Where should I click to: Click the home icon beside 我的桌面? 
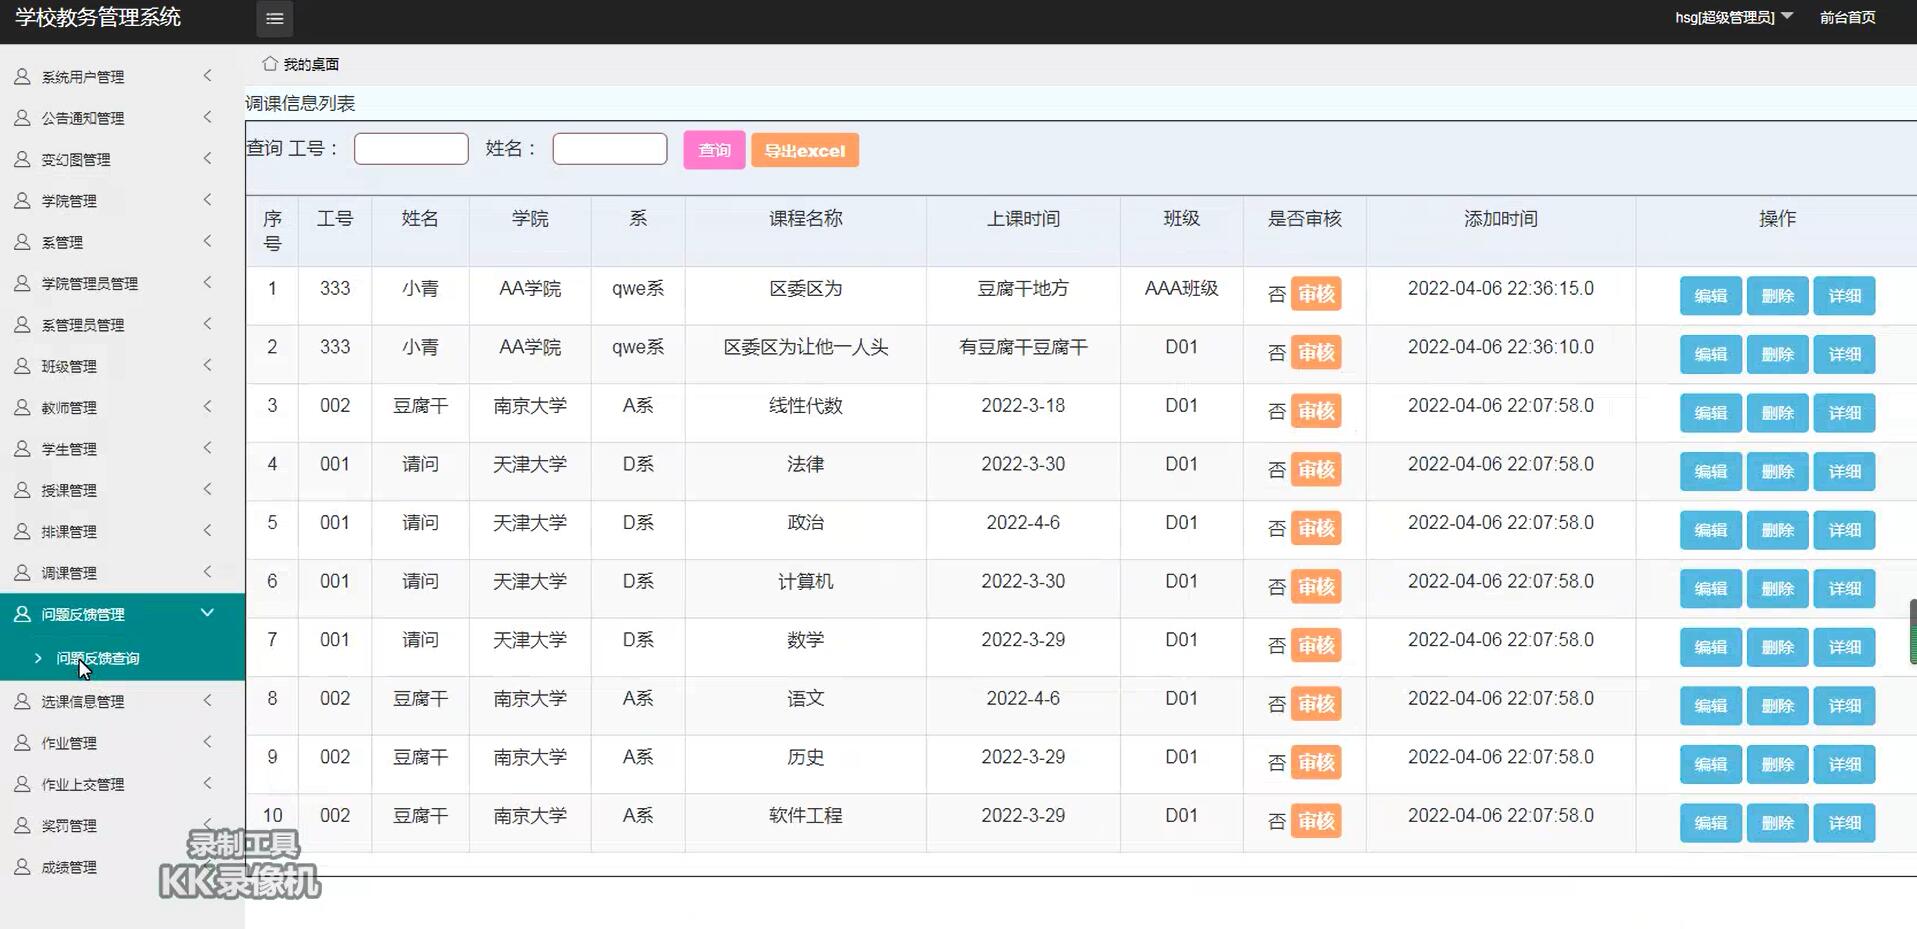(268, 63)
